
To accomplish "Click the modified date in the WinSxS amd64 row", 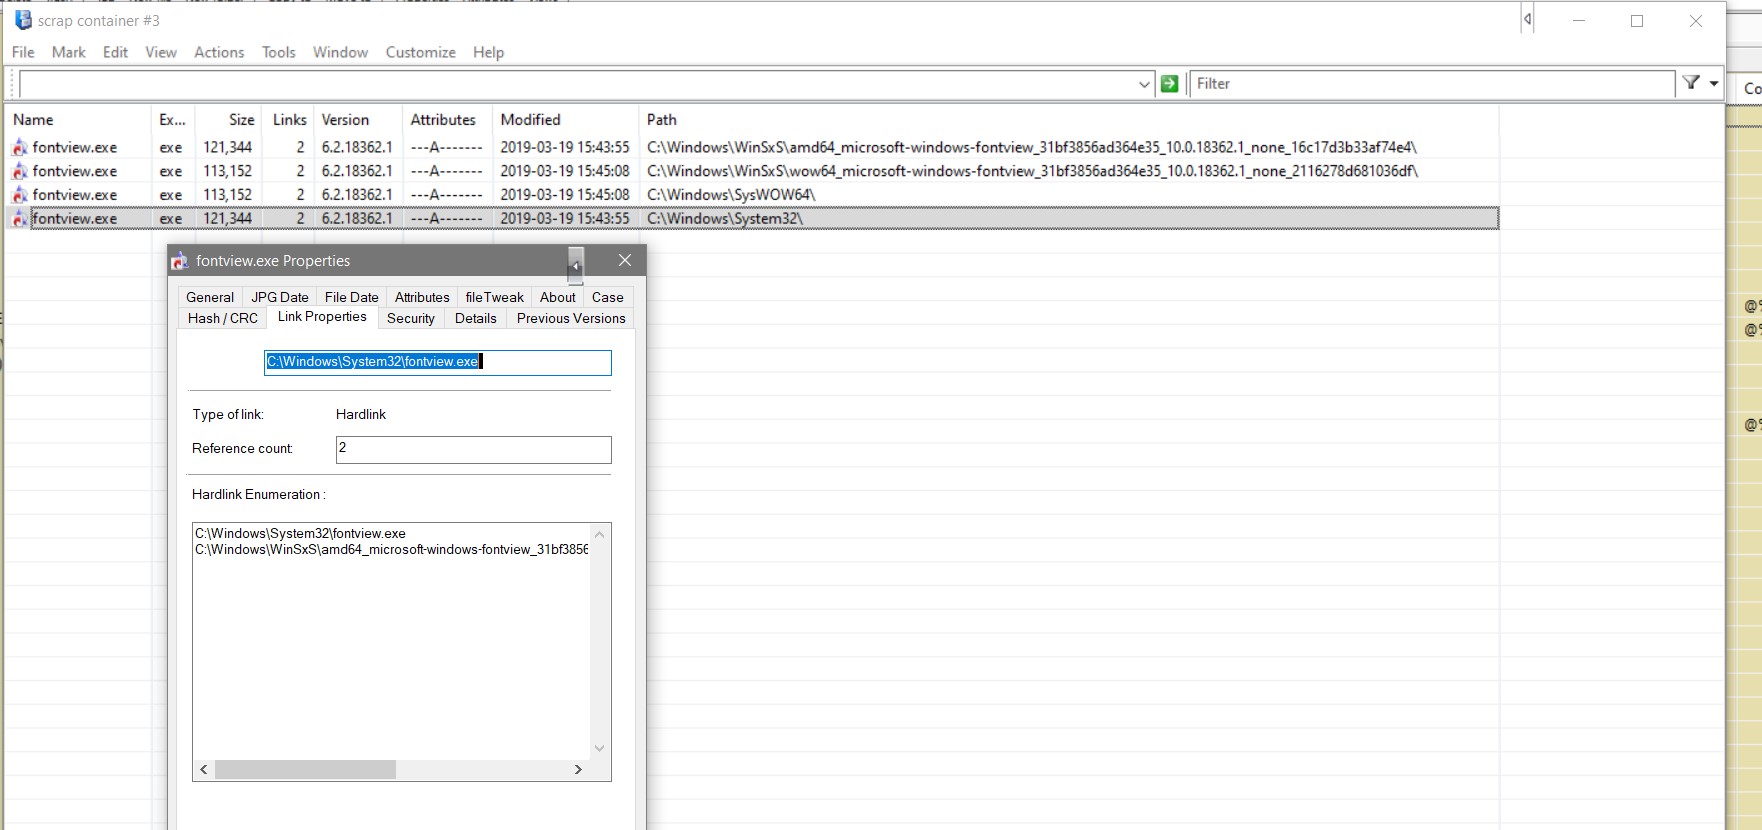I will (565, 147).
